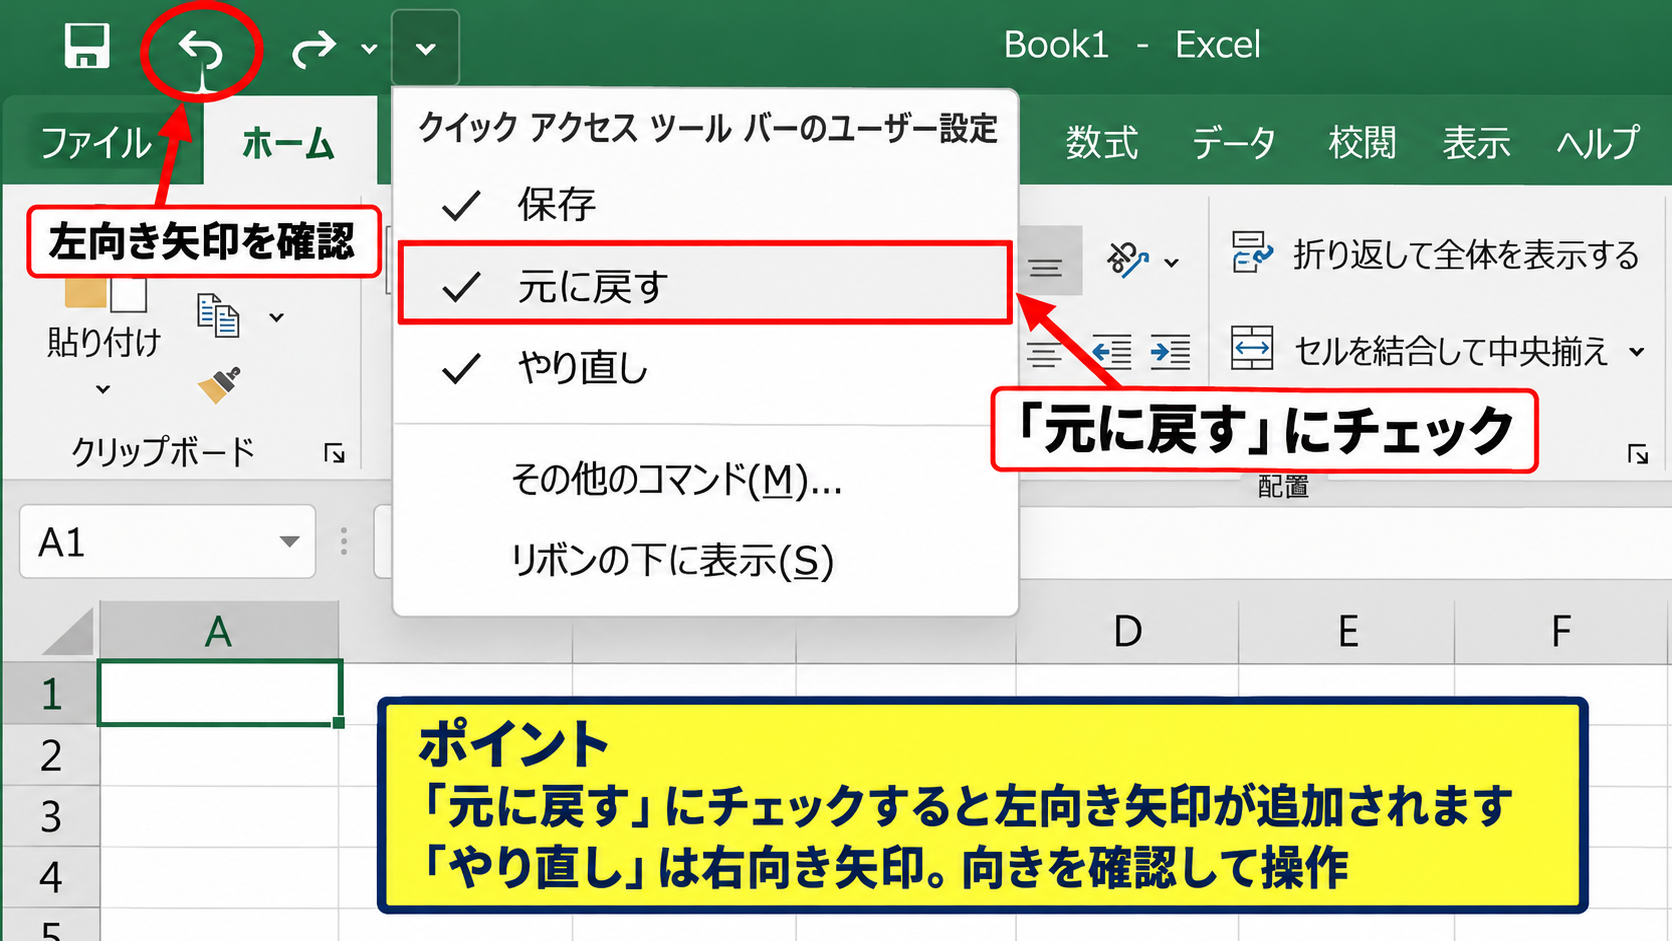Open the 配置 group dialog launcher

[1637, 454]
